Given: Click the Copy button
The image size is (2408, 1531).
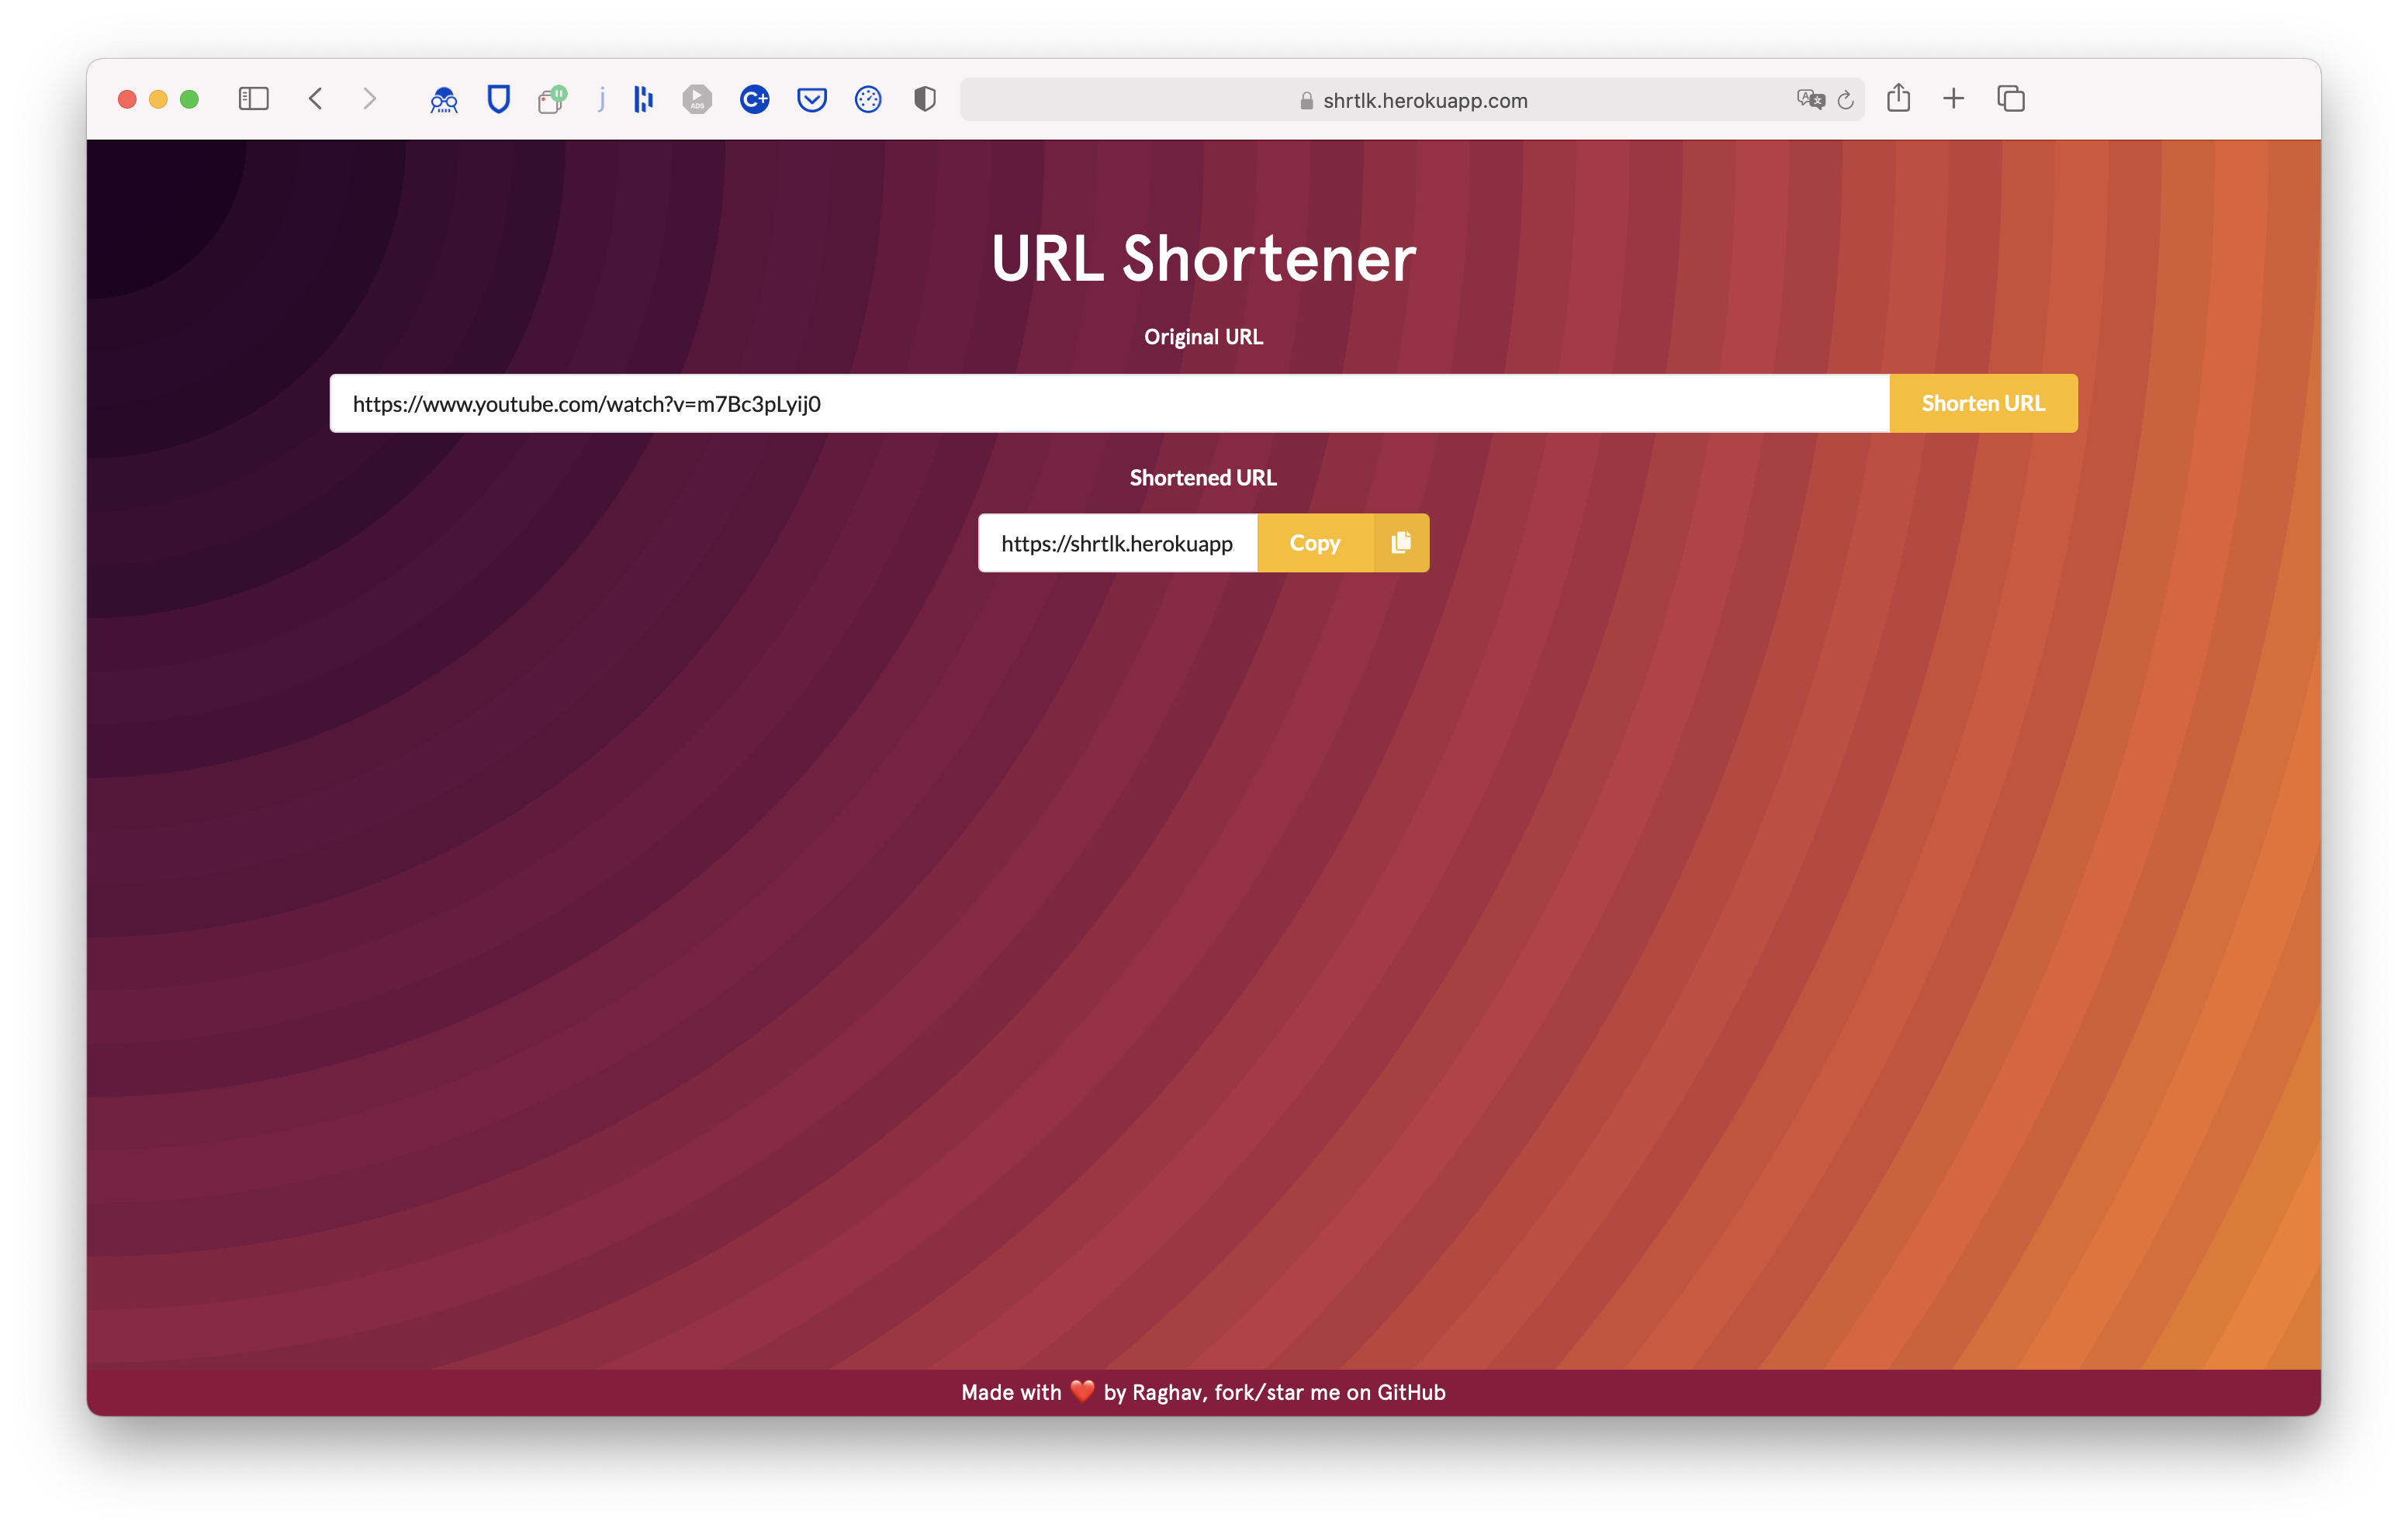Looking at the screenshot, I should point(1314,543).
